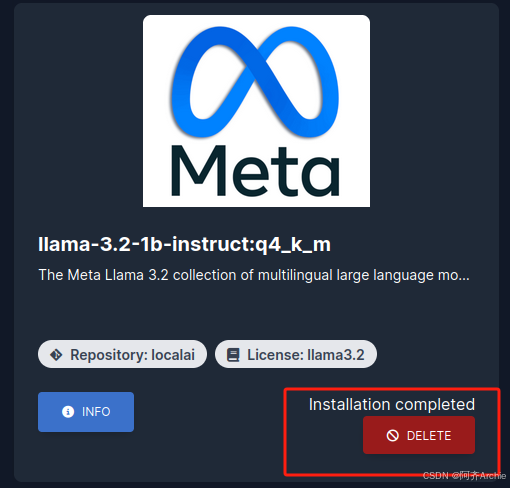Click the ellipsis ending the description

(464, 279)
